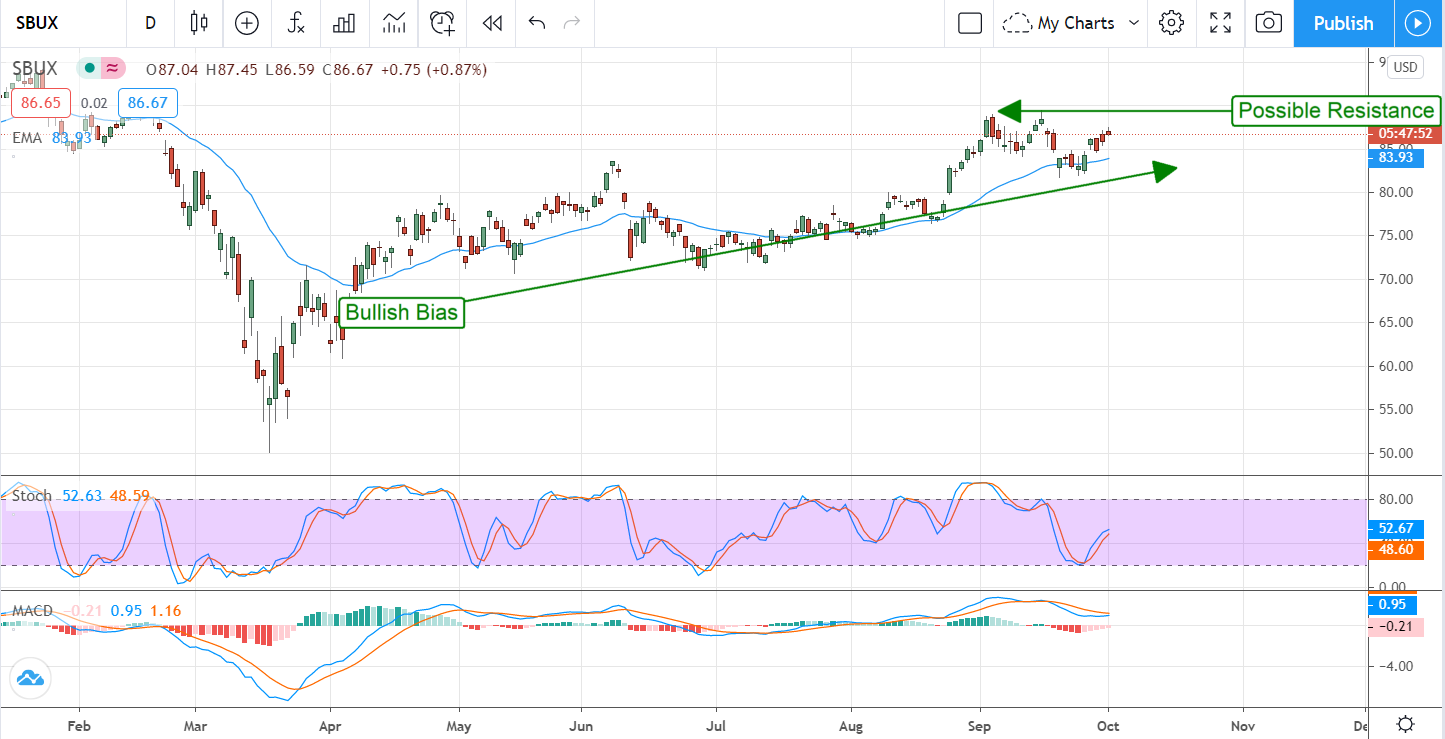
Task: Change the D time interval
Action: (x=150, y=23)
